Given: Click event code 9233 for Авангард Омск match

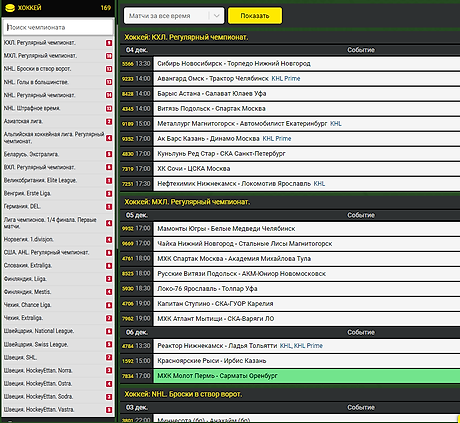Looking at the screenshot, I should [128, 79].
